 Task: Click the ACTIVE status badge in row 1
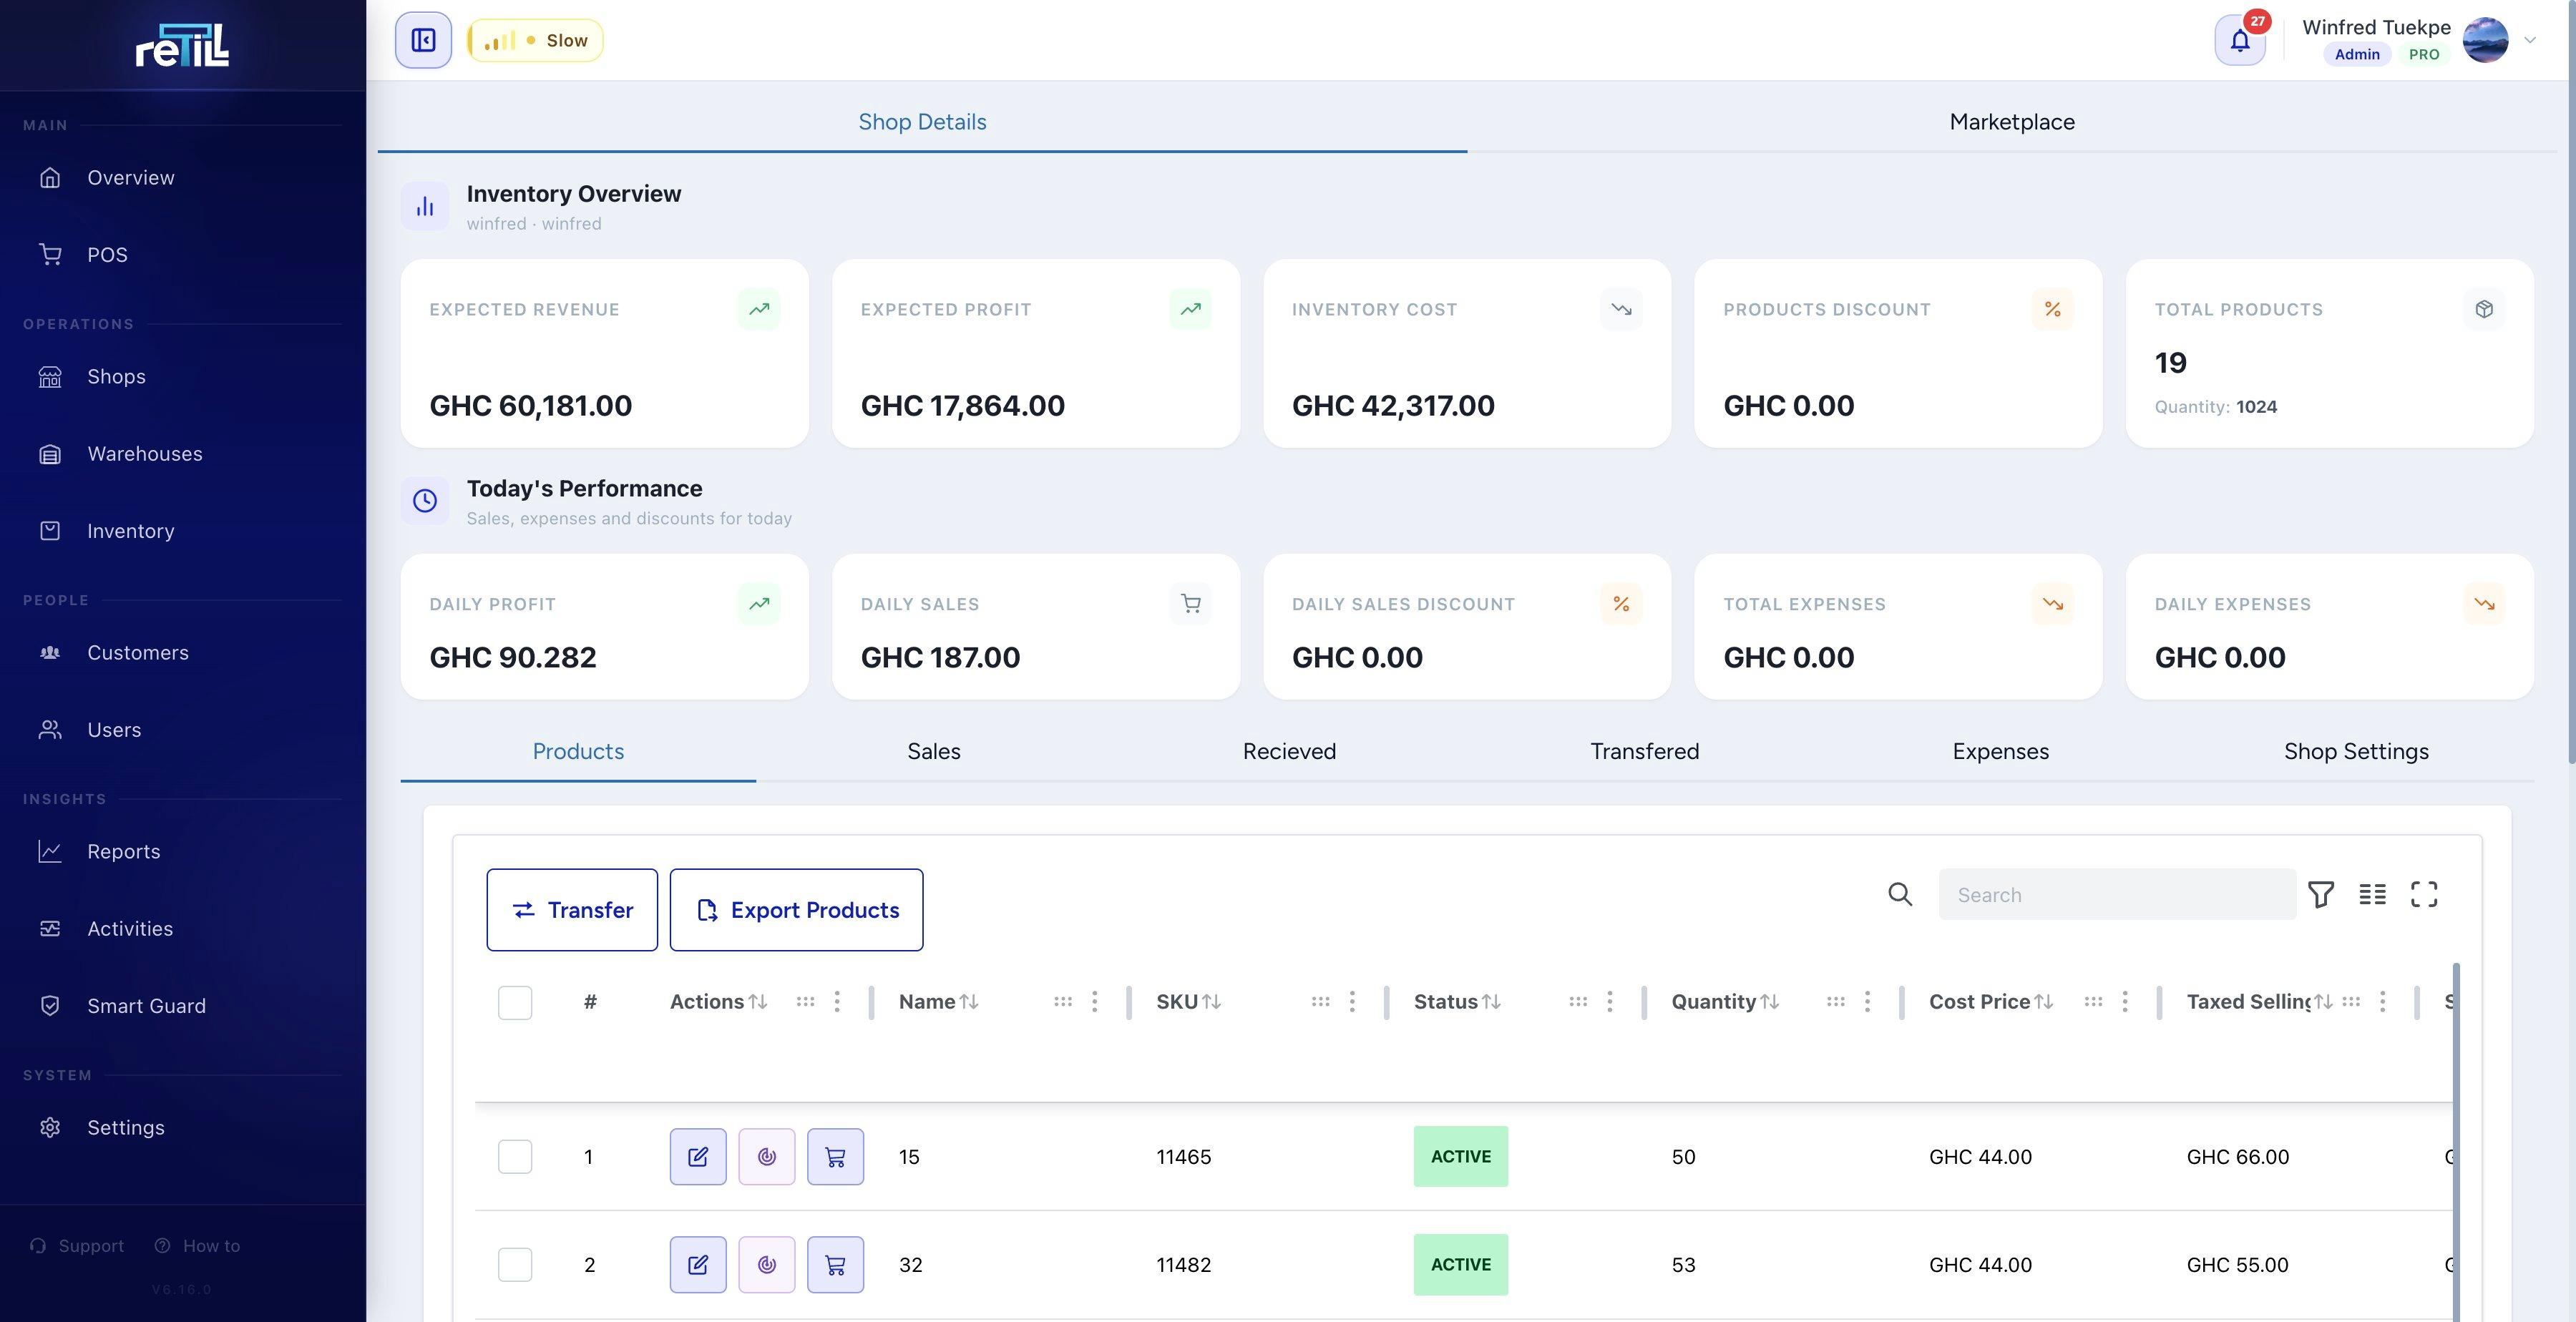[x=1460, y=1157]
